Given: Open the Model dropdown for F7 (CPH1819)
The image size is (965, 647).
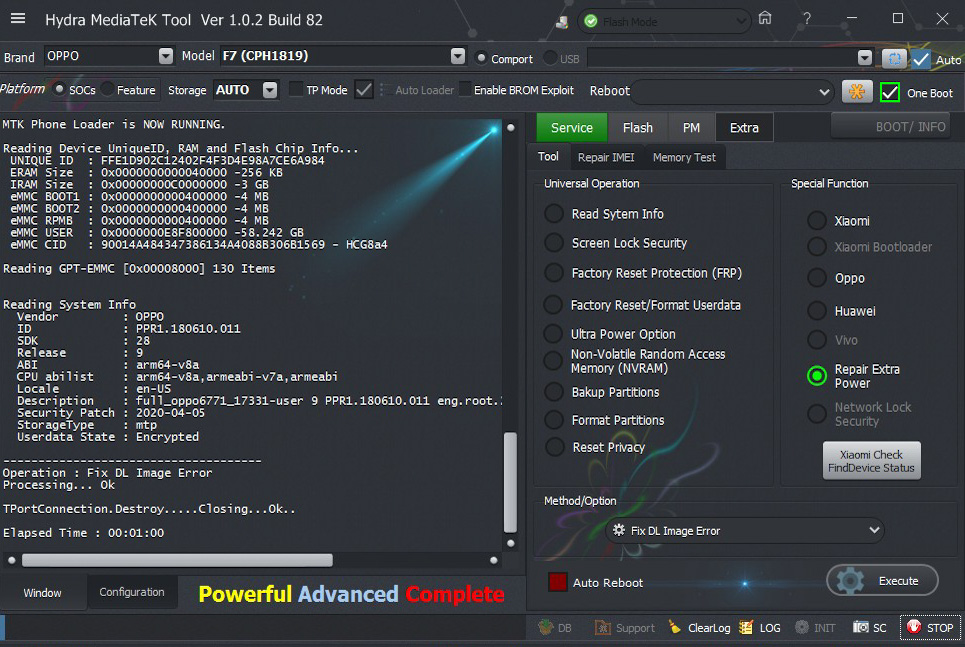Looking at the screenshot, I should tap(458, 57).
